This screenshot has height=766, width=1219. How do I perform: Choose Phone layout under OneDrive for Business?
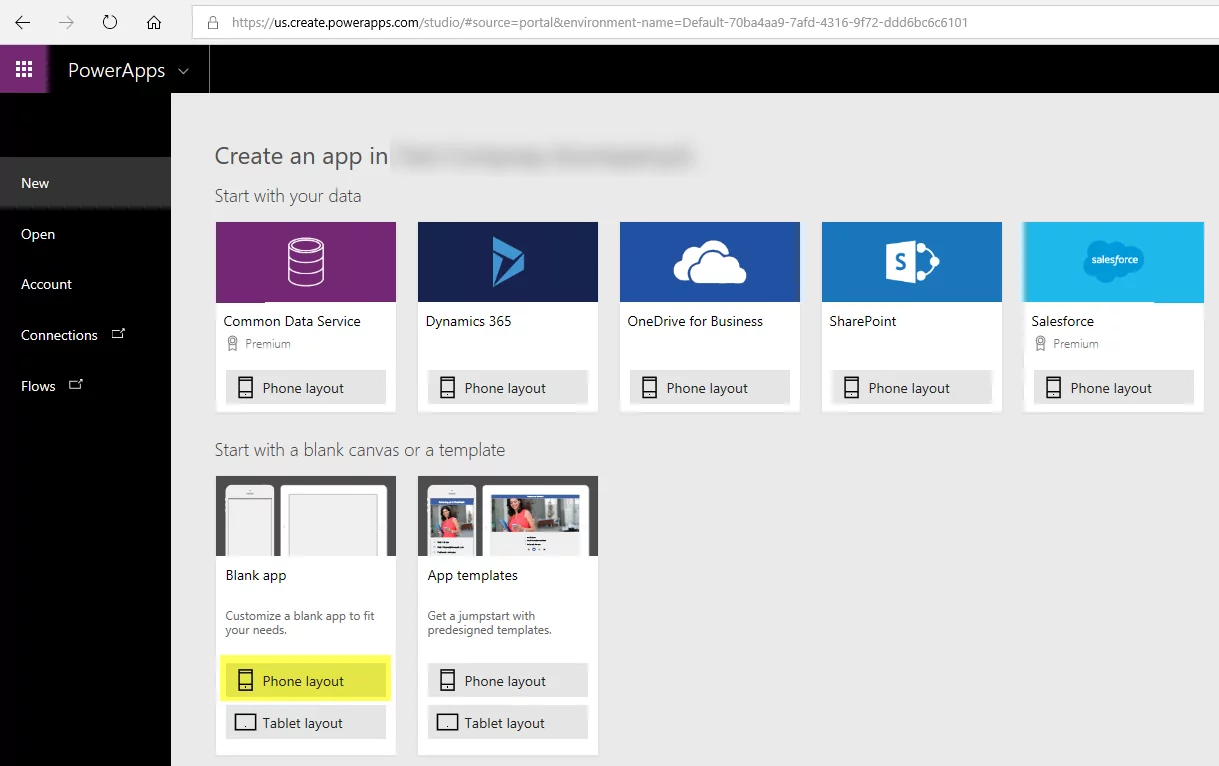pos(710,388)
